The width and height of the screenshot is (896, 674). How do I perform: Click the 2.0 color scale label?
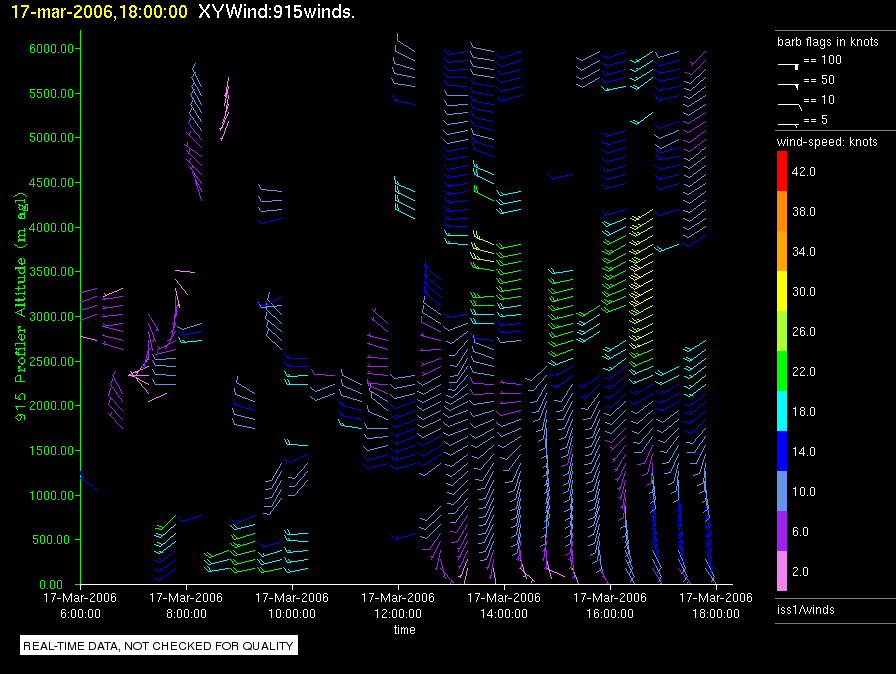(800, 571)
